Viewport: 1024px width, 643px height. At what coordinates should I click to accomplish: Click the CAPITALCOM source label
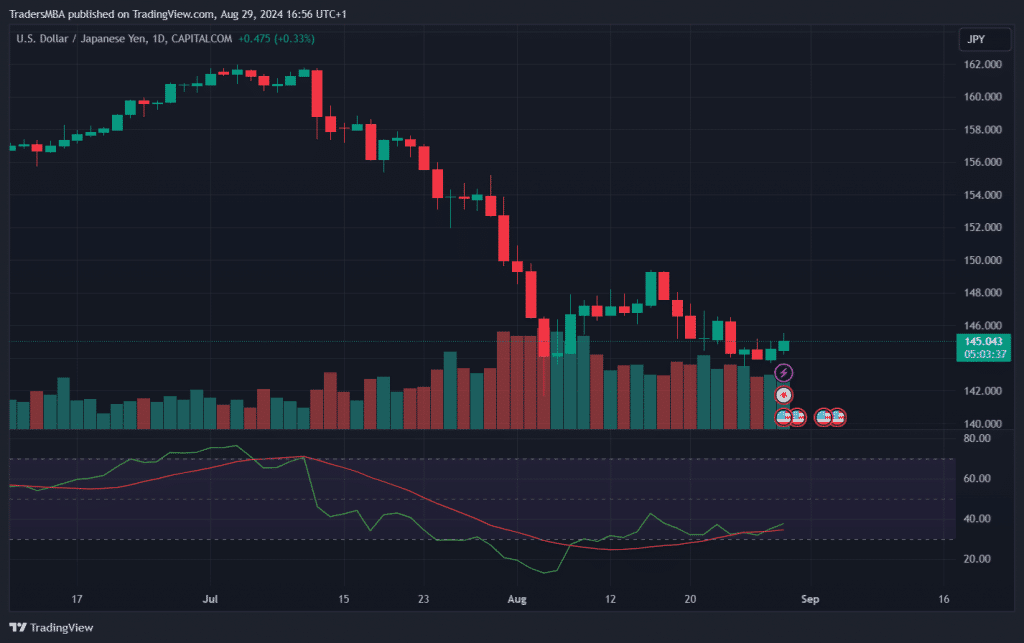click(200, 39)
